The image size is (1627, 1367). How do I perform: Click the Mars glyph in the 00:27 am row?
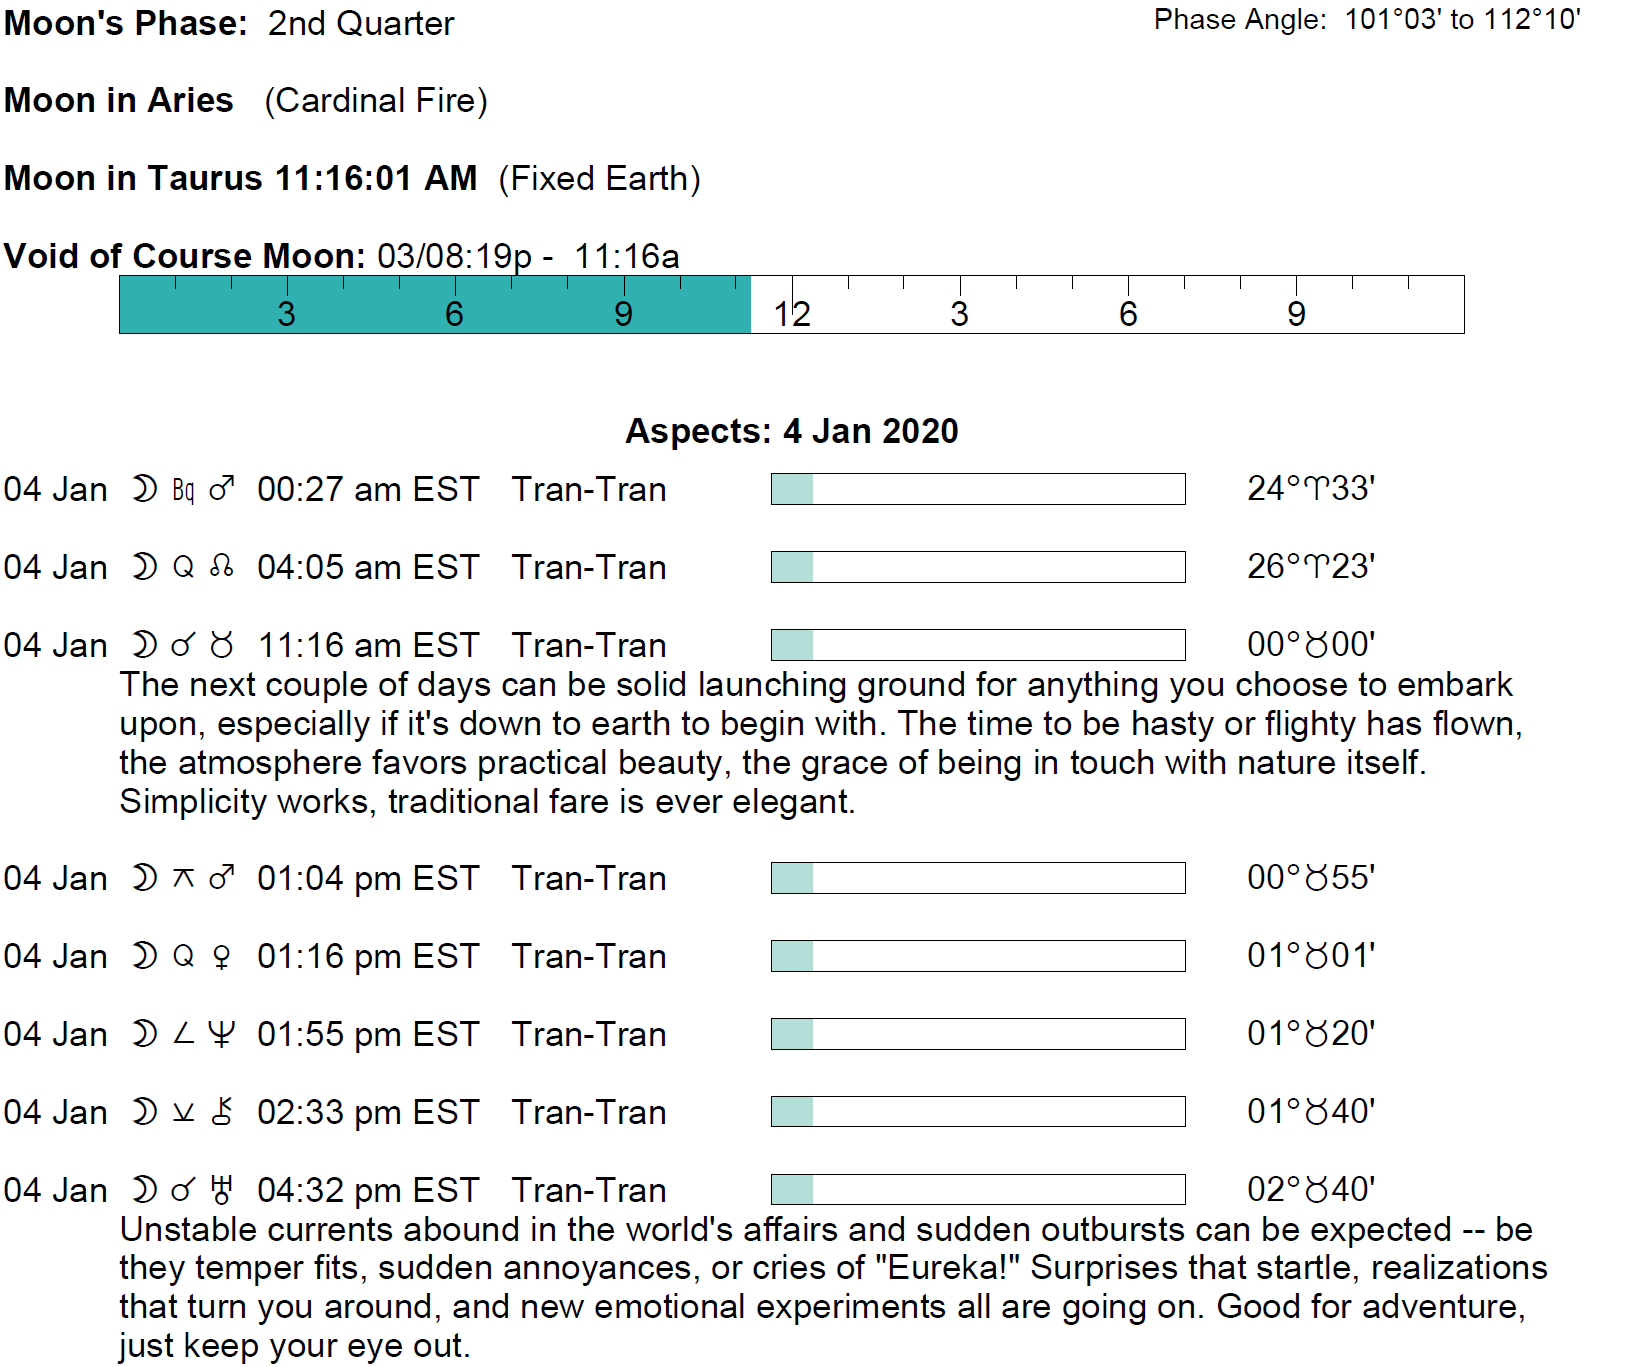coord(222,490)
